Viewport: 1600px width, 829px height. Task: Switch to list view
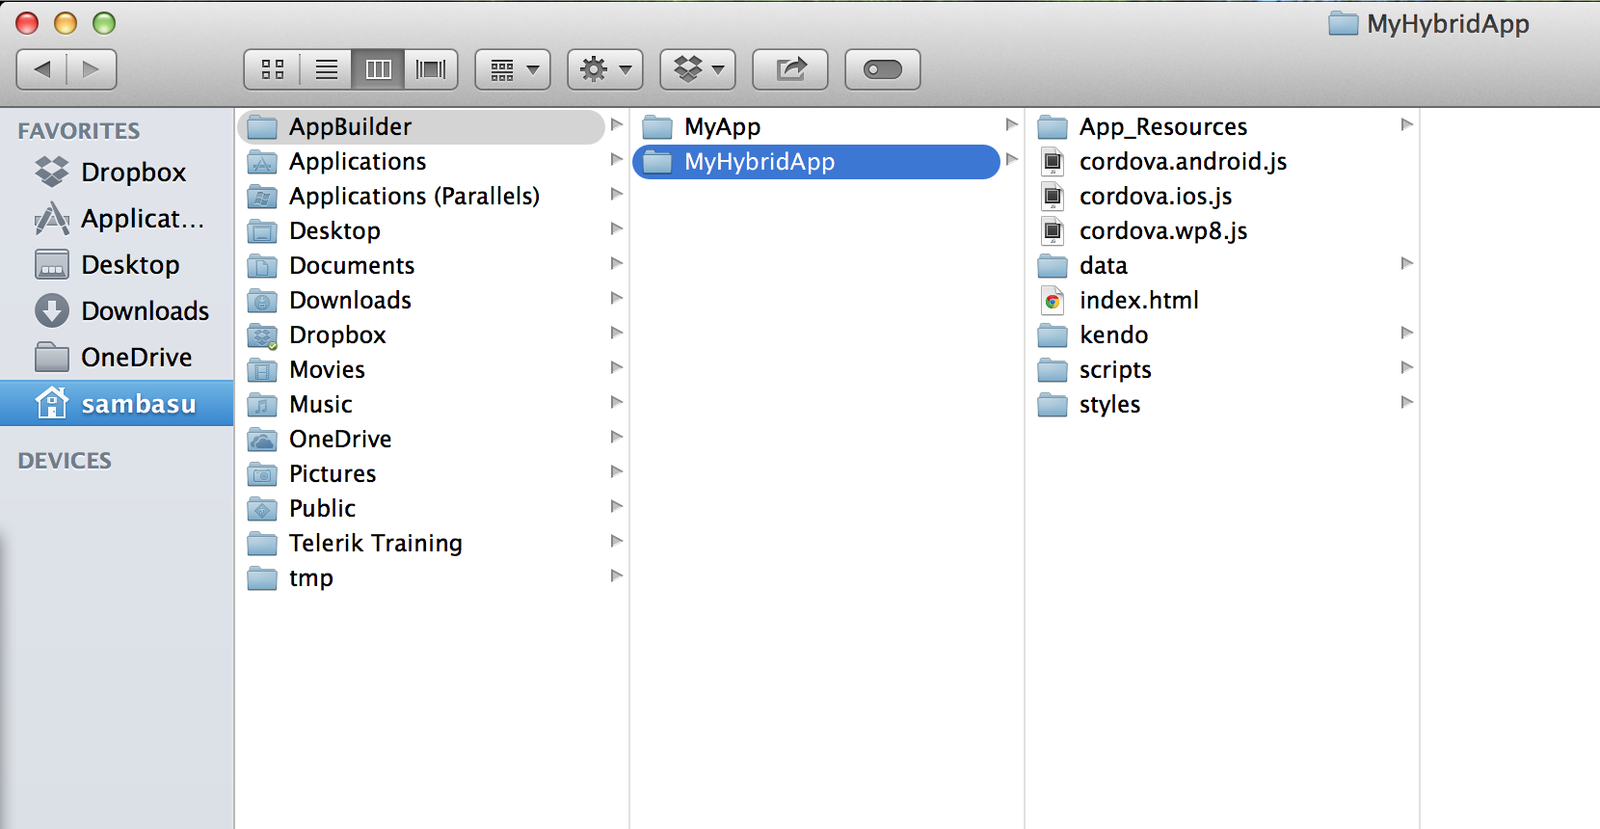click(326, 69)
